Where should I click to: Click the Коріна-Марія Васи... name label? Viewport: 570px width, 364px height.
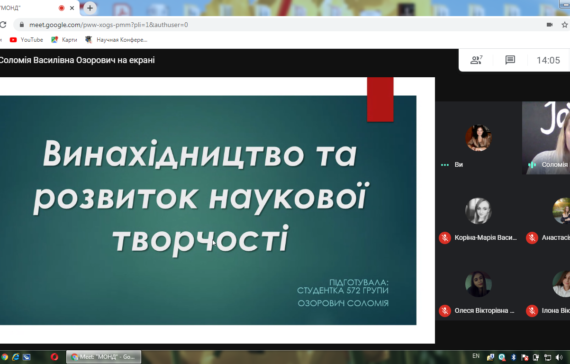[x=485, y=238]
